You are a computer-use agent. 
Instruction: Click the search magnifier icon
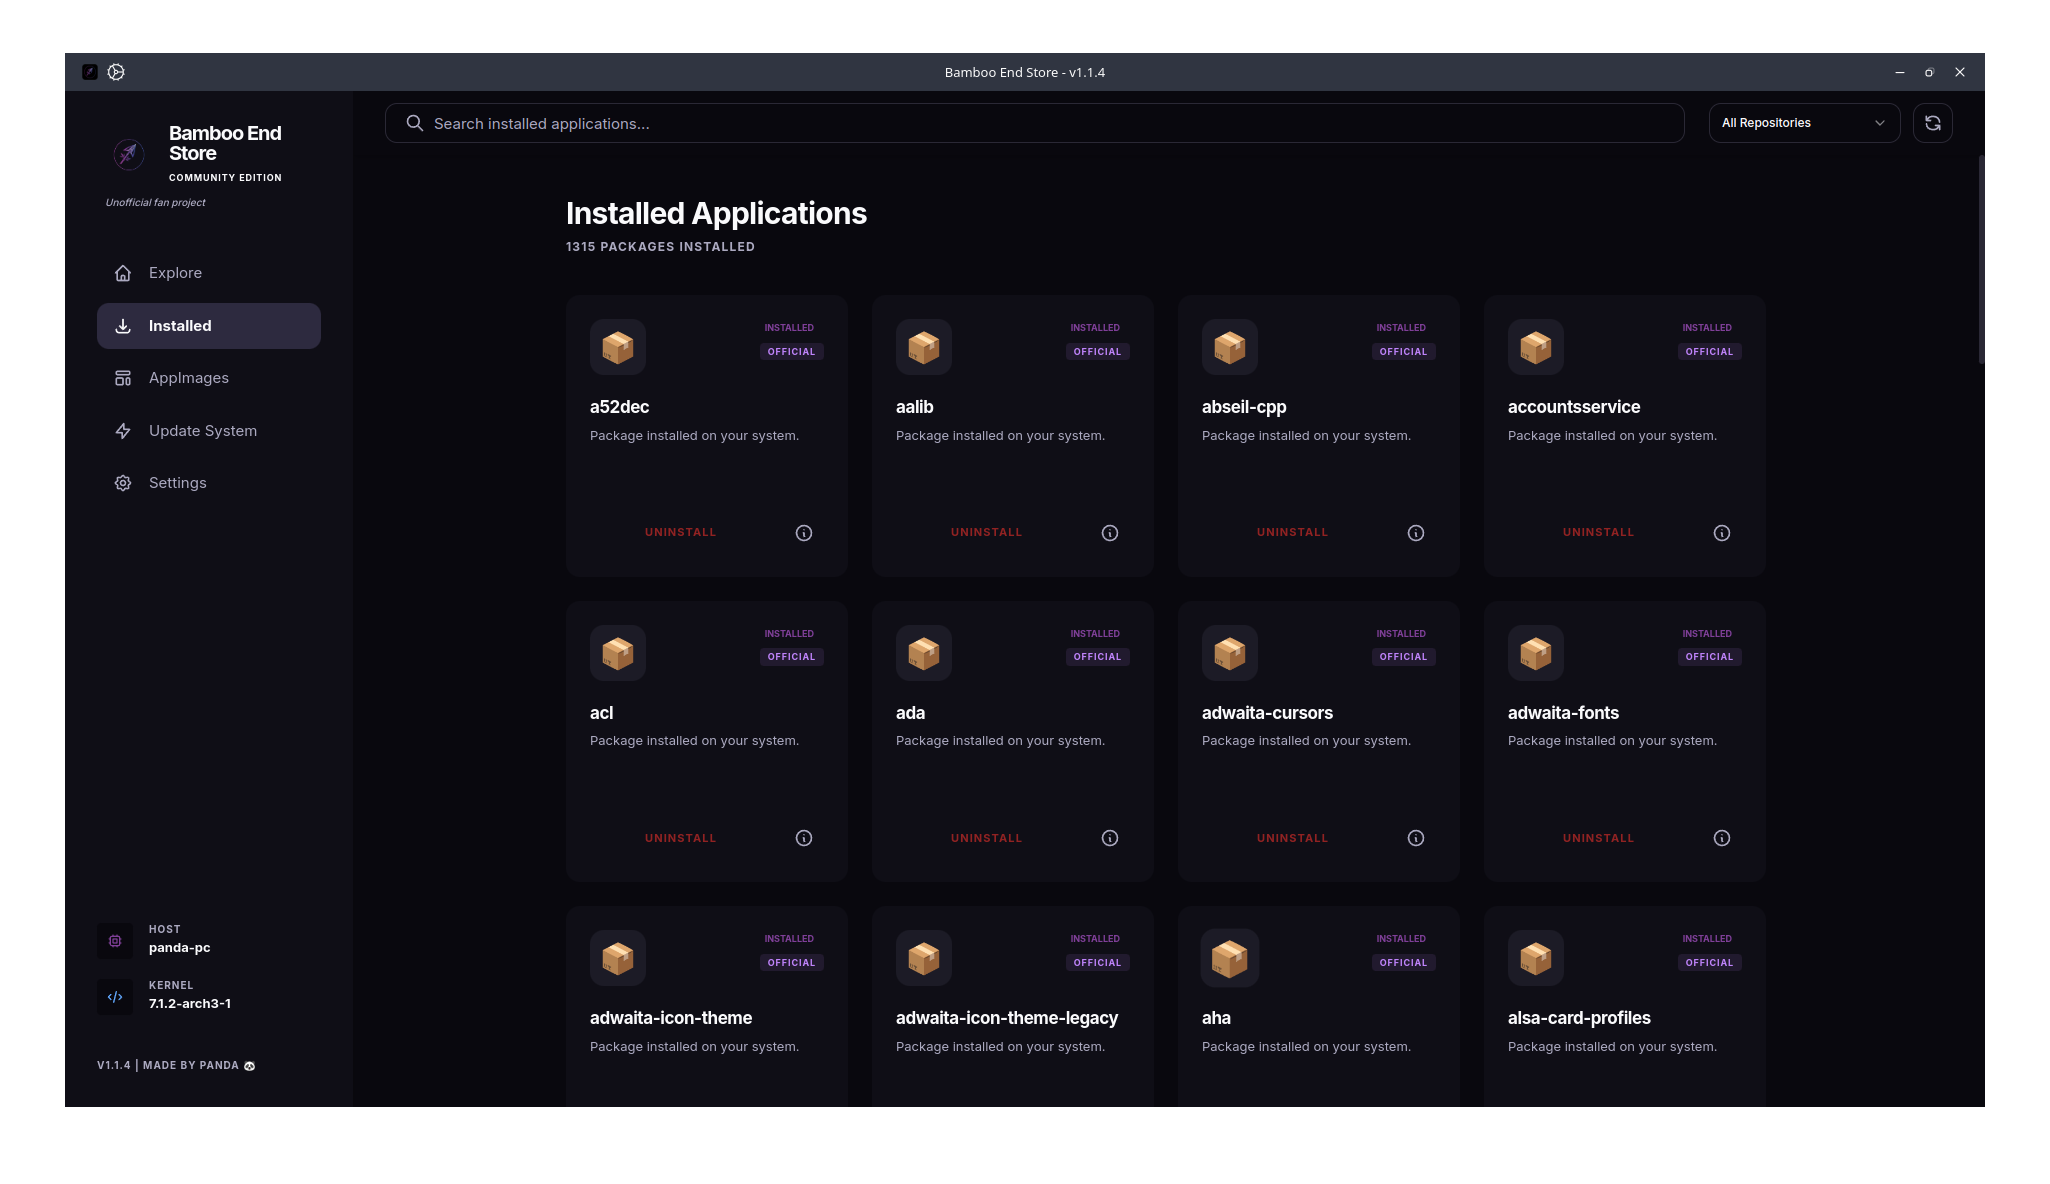tap(414, 123)
